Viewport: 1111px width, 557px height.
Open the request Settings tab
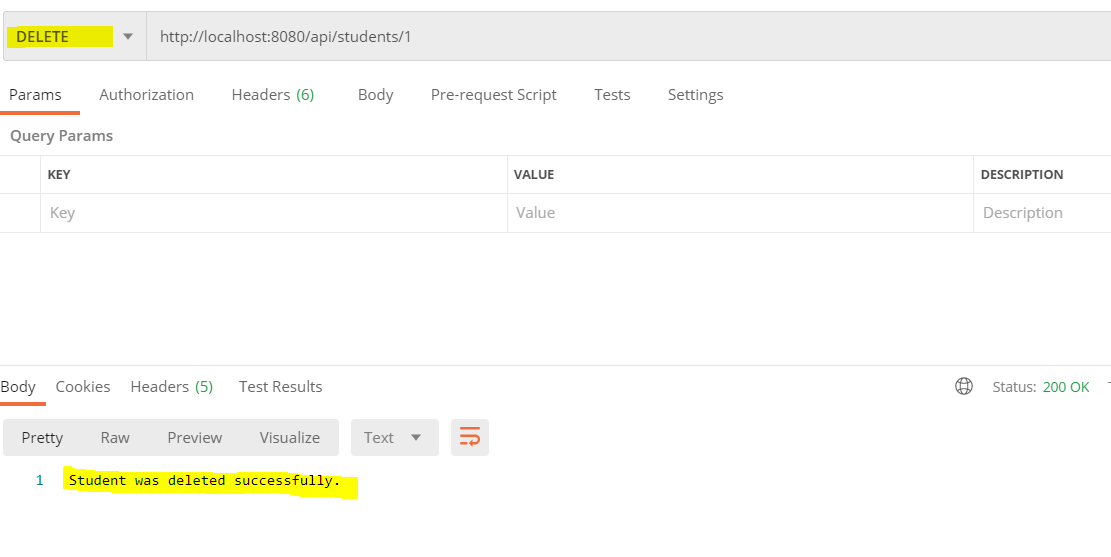[695, 95]
